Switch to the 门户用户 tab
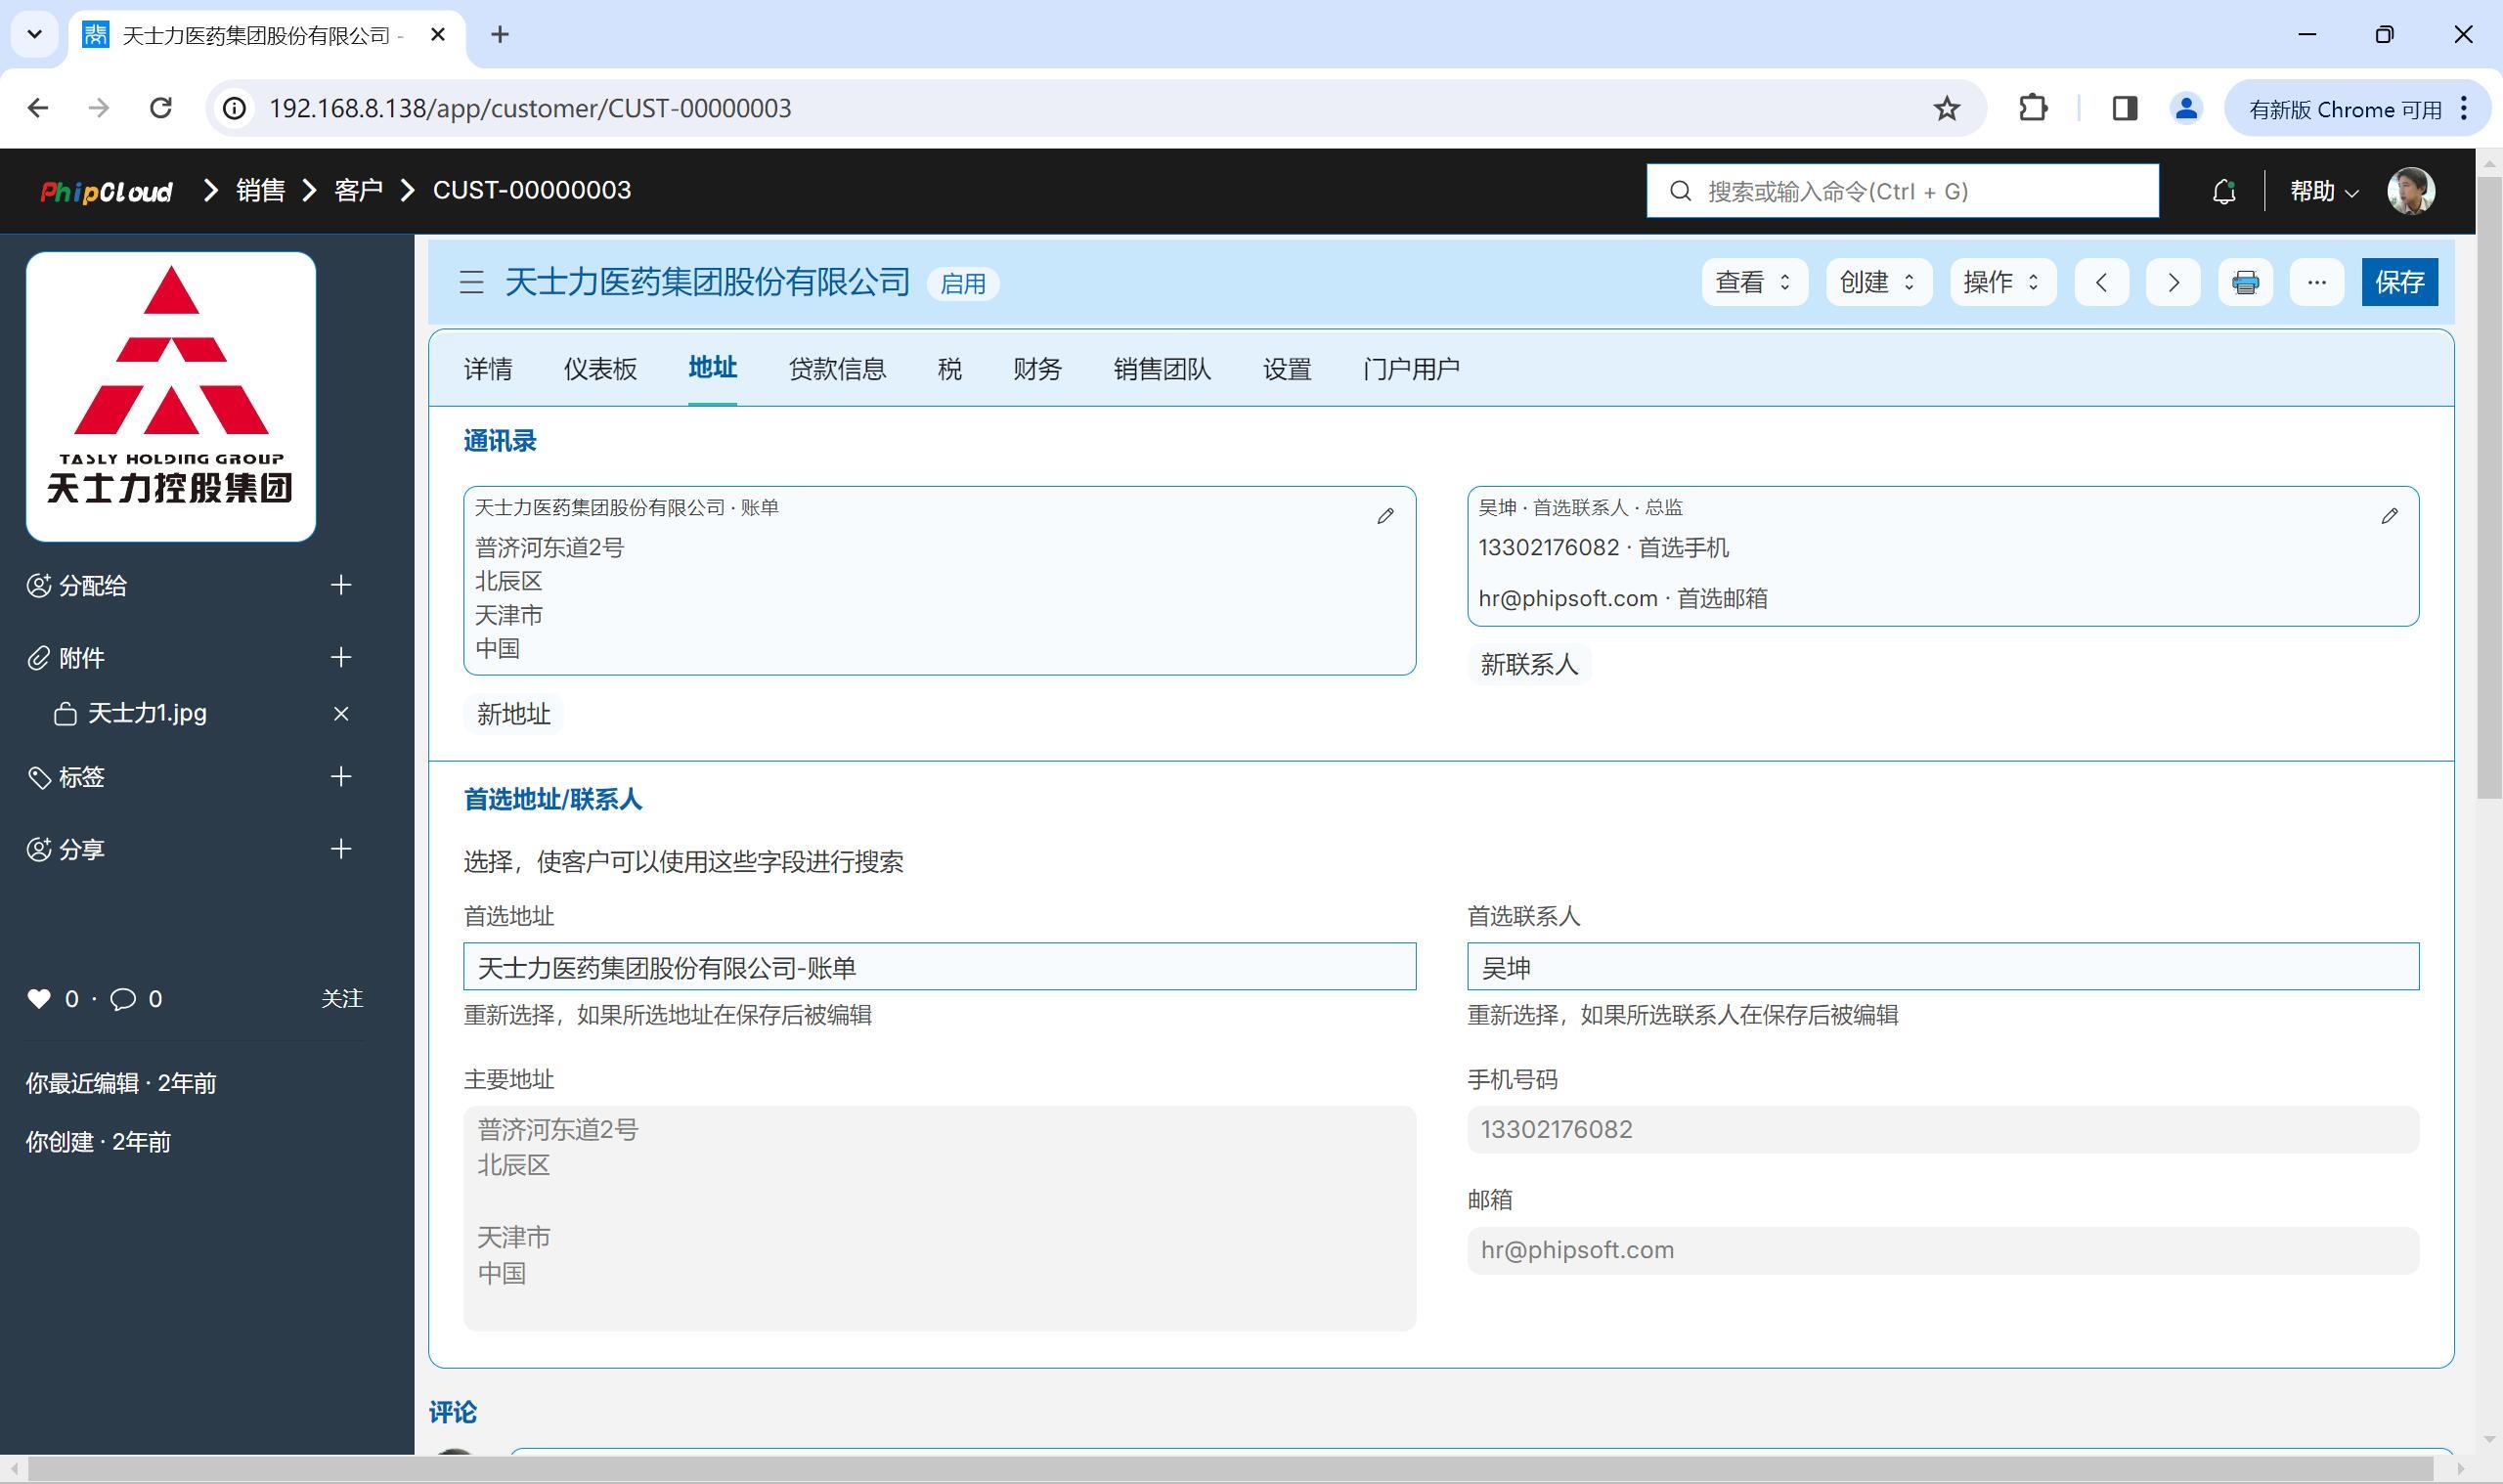This screenshot has height=1484, width=2503. (x=1411, y=369)
